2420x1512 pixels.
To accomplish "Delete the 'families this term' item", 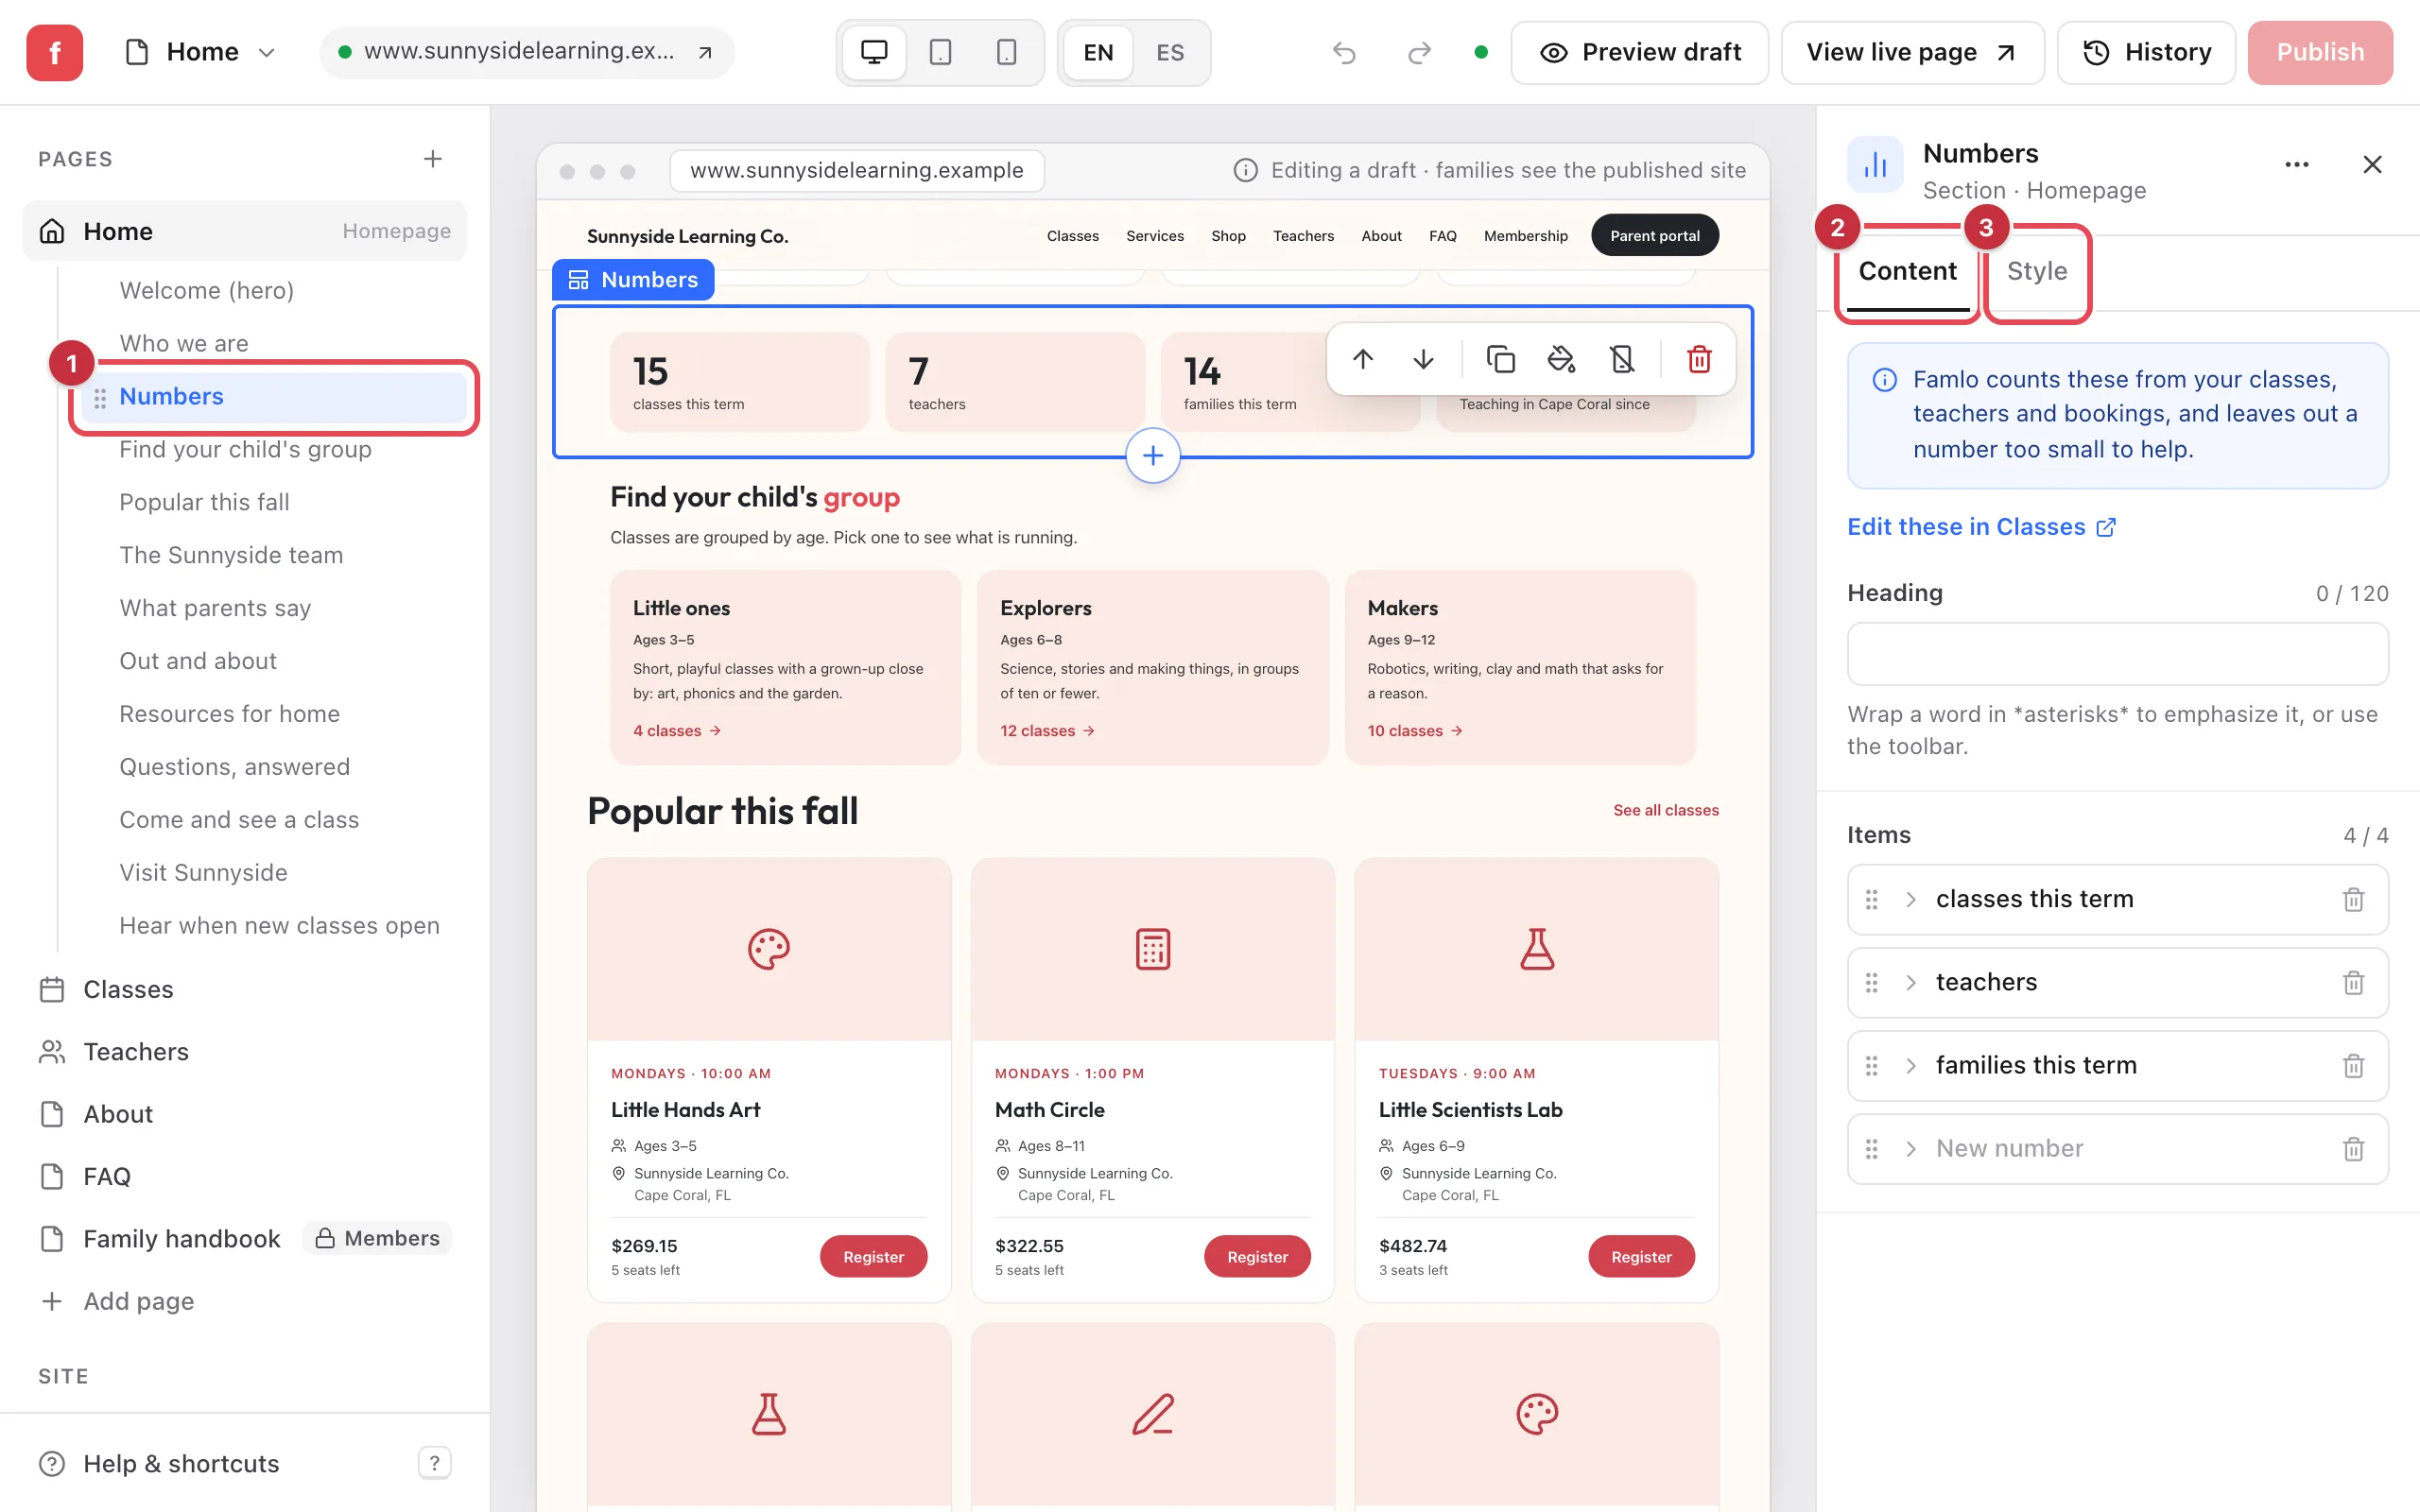I will pos(2353,1066).
